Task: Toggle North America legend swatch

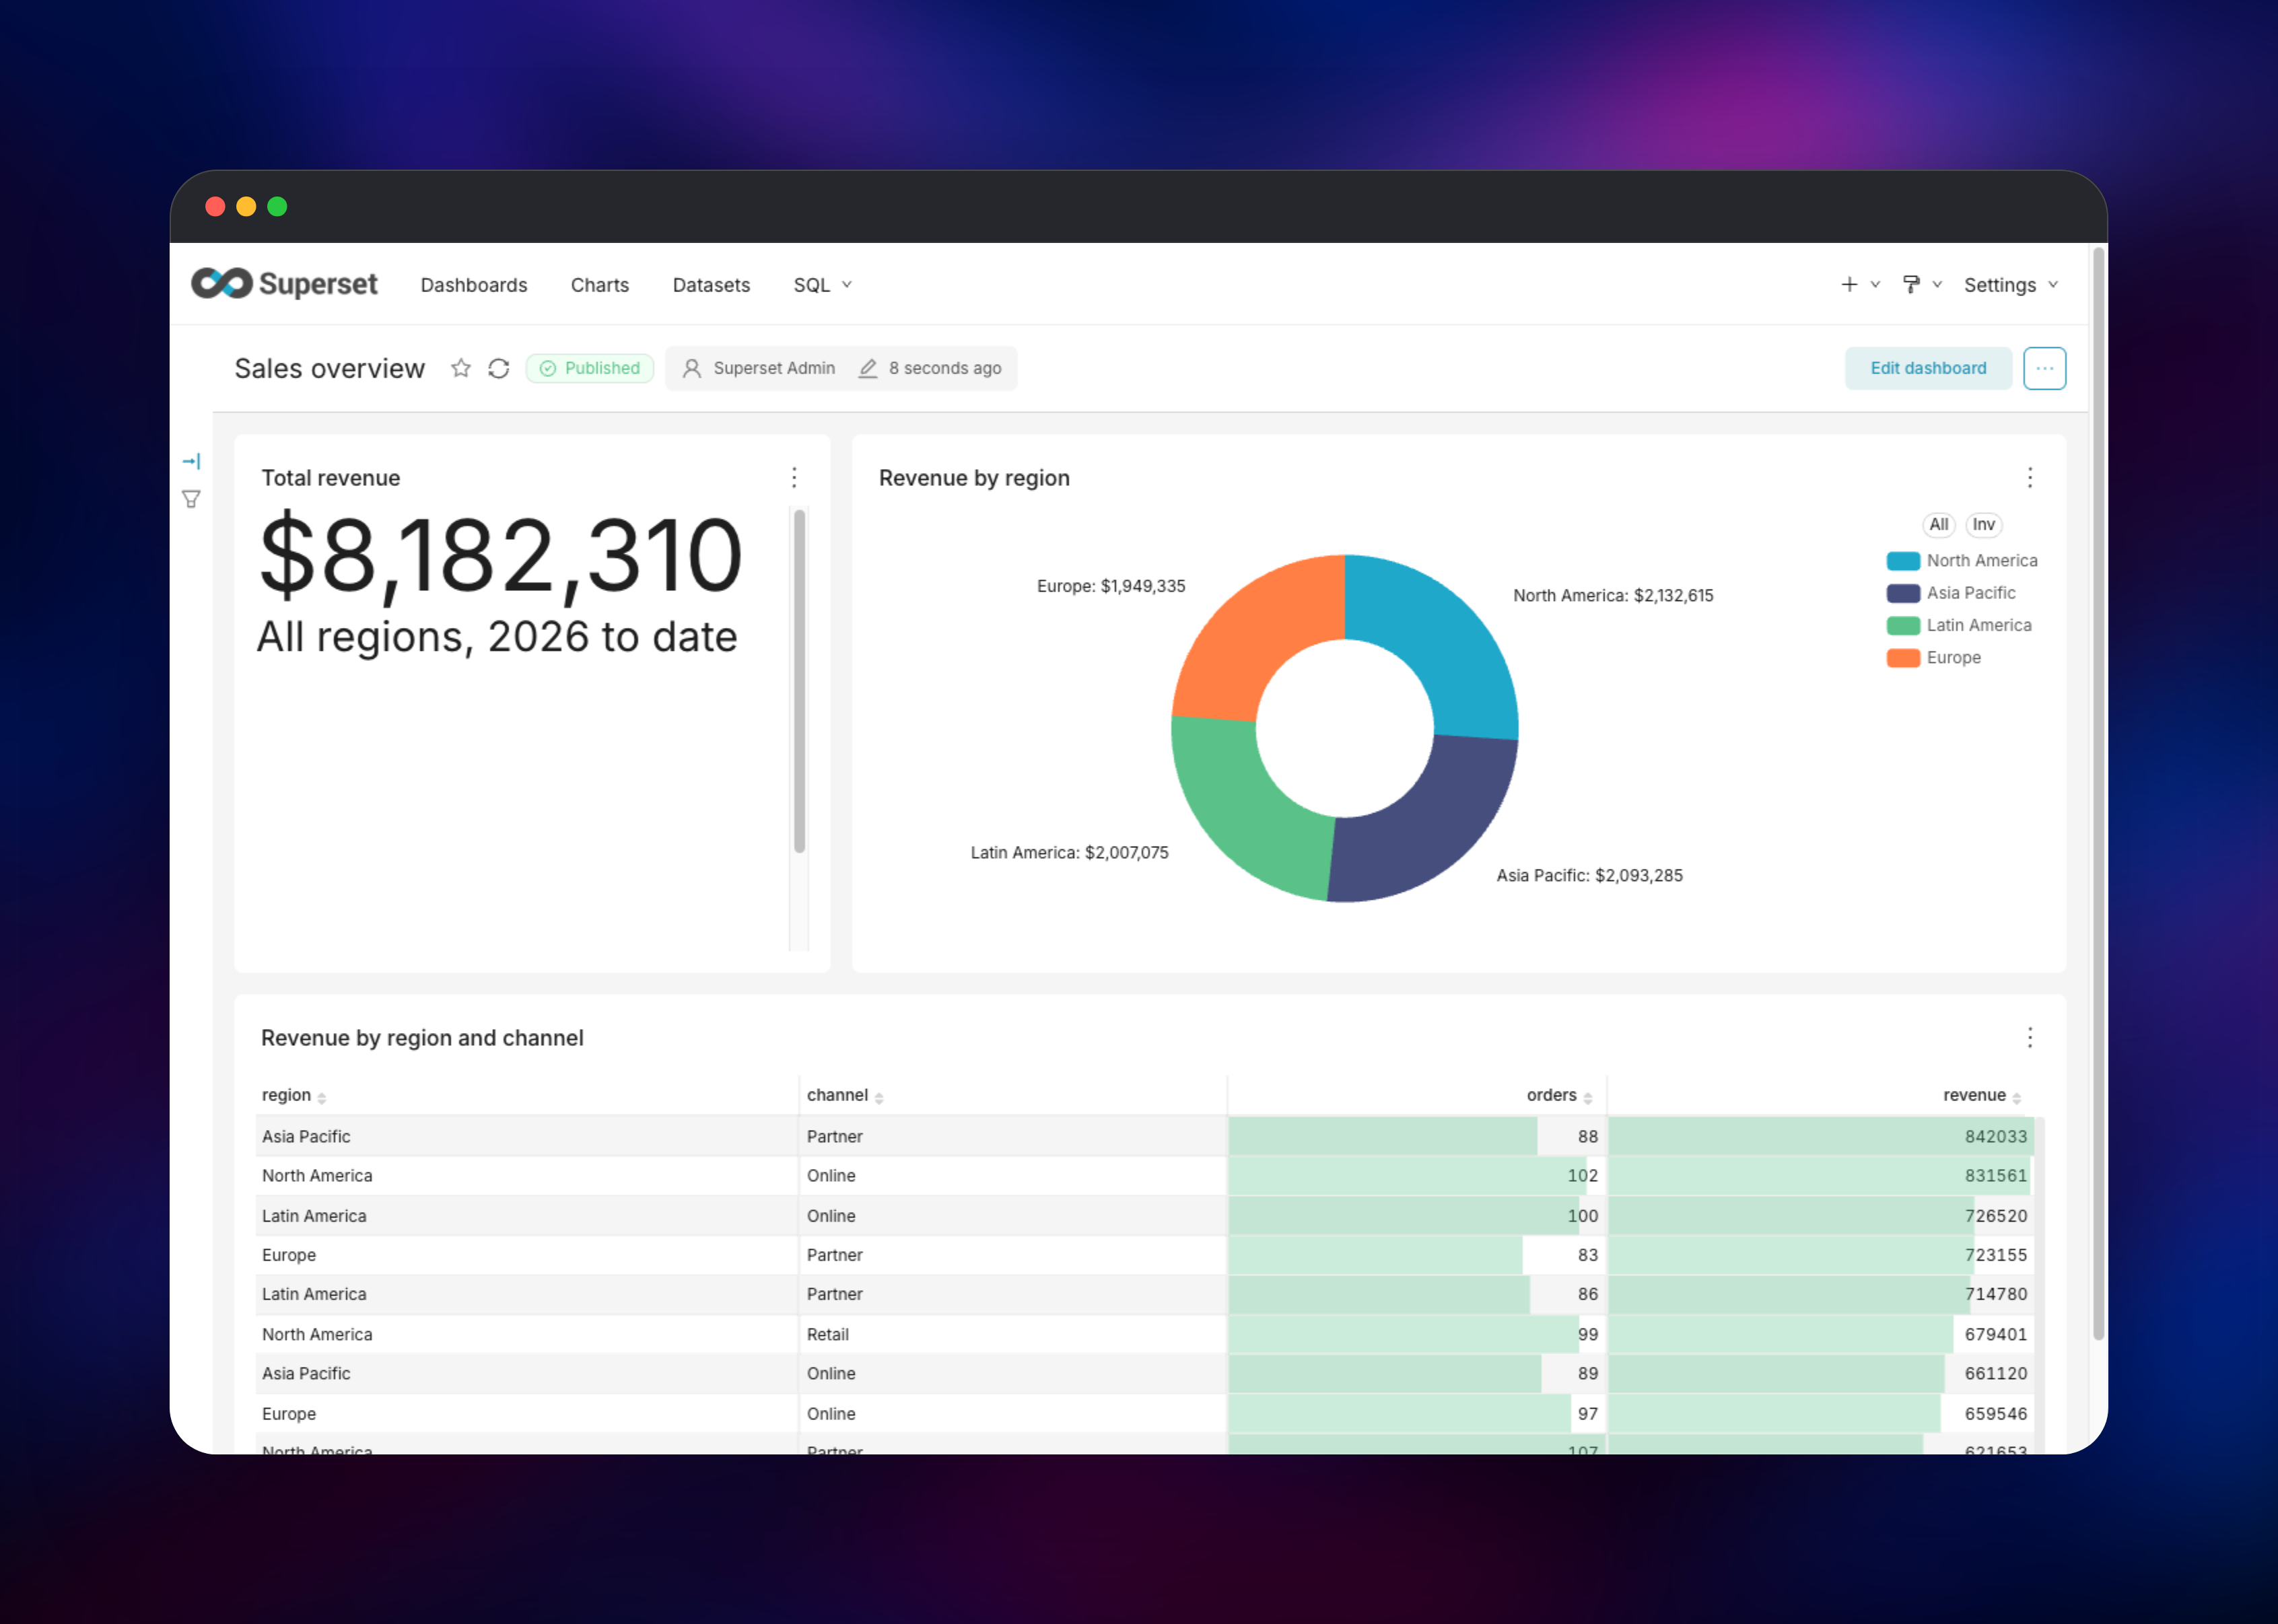Action: (1903, 561)
